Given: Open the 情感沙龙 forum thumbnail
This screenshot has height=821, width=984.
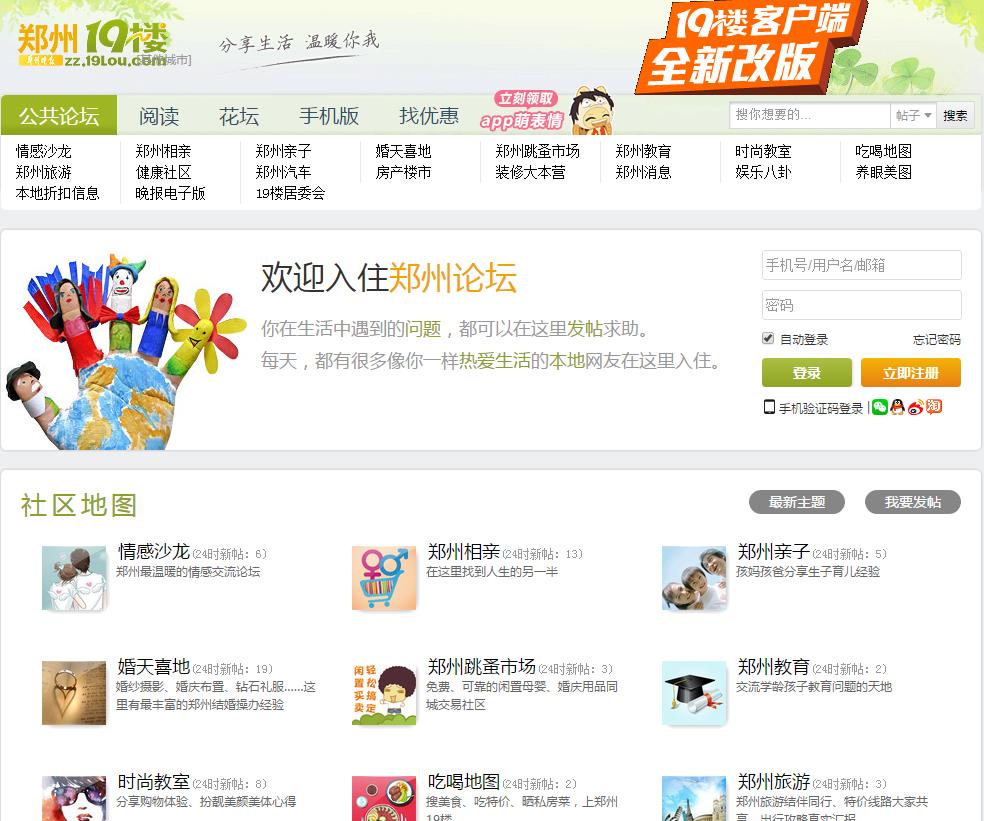Looking at the screenshot, I should [74, 578].
